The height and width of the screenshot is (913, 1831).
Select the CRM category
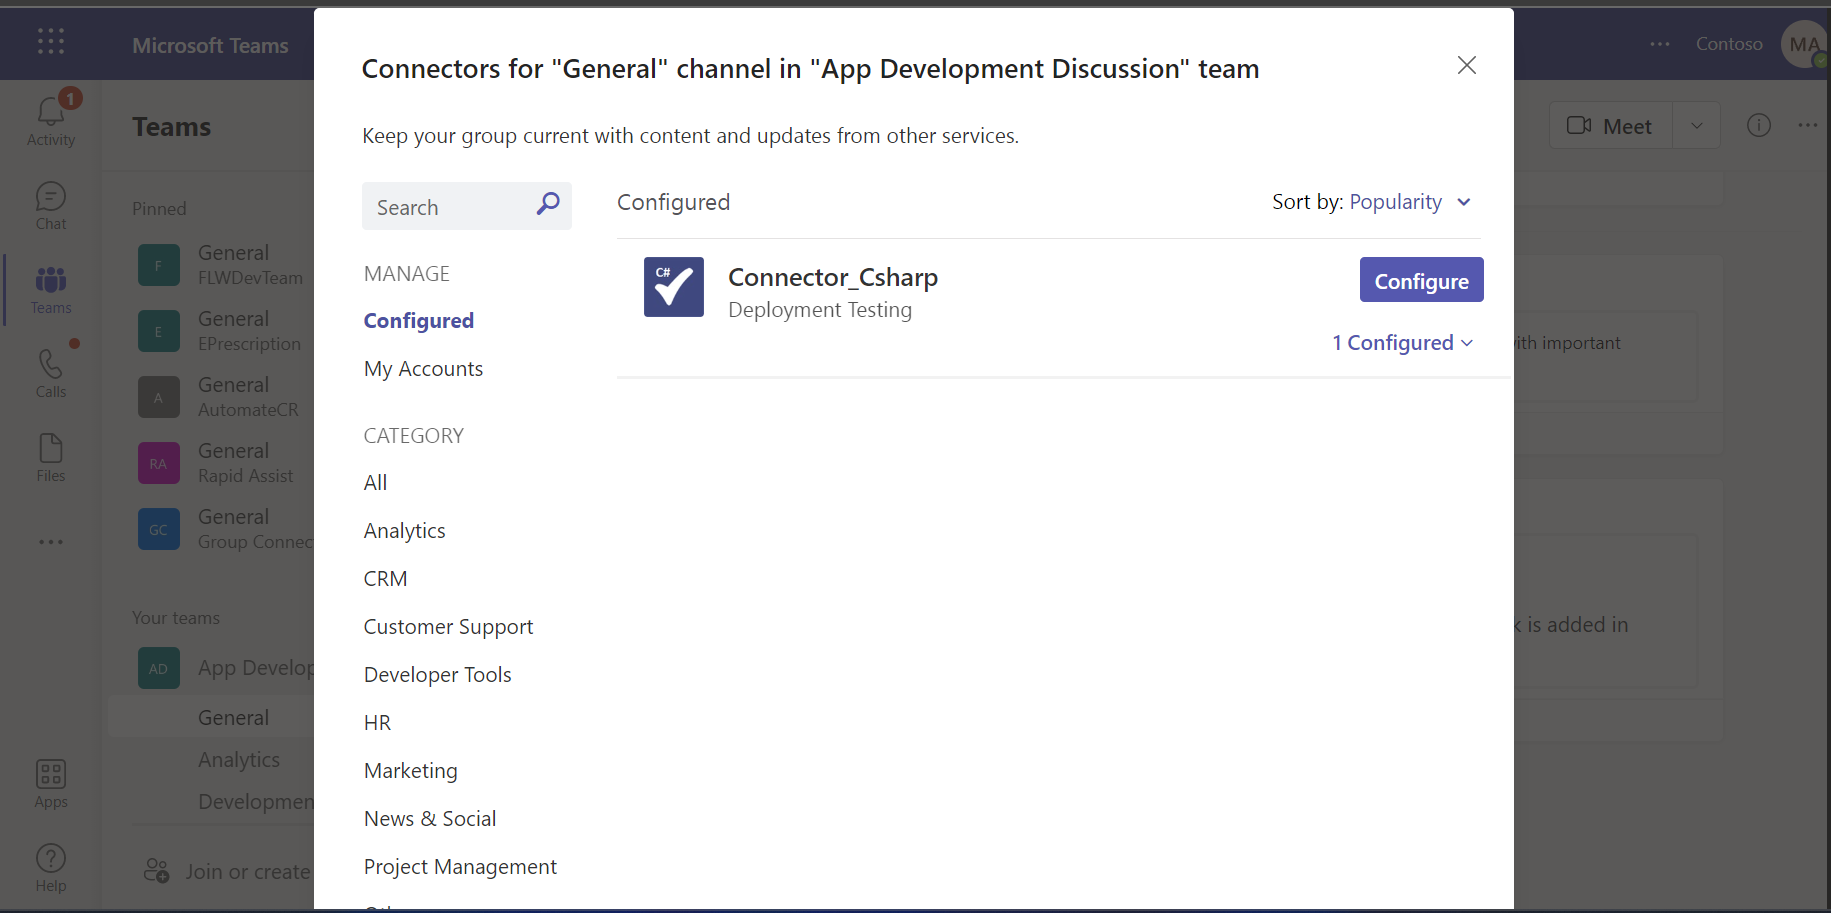(x=386, y=579)
